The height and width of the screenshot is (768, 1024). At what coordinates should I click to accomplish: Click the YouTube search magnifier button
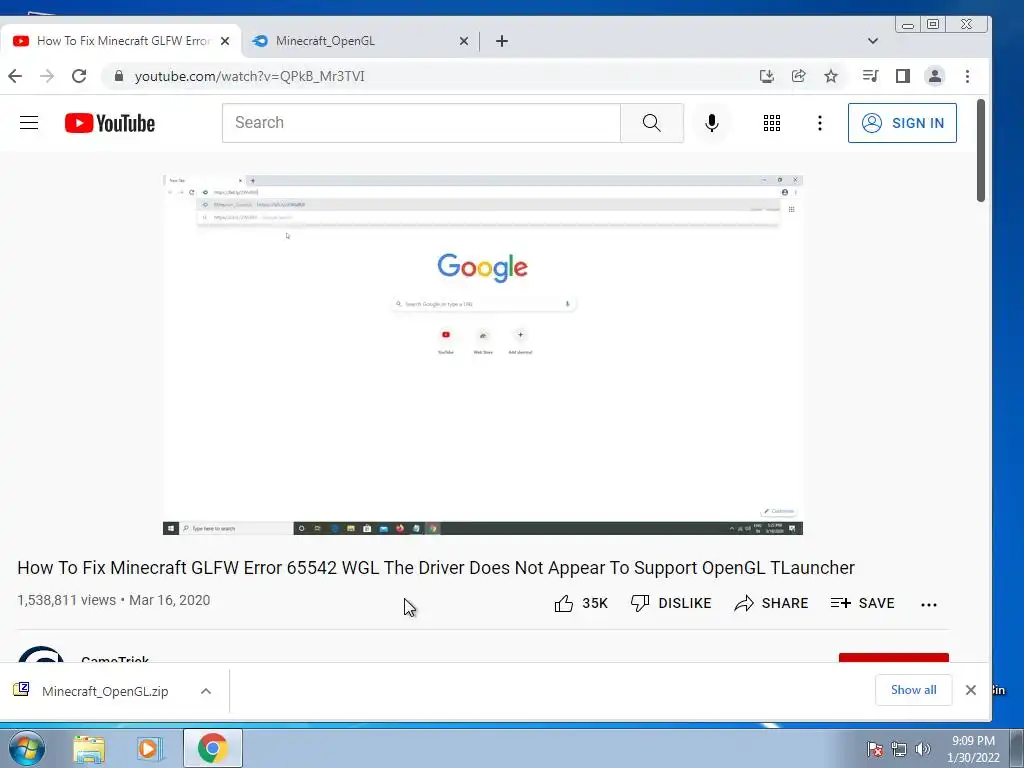tap(651, 123)
